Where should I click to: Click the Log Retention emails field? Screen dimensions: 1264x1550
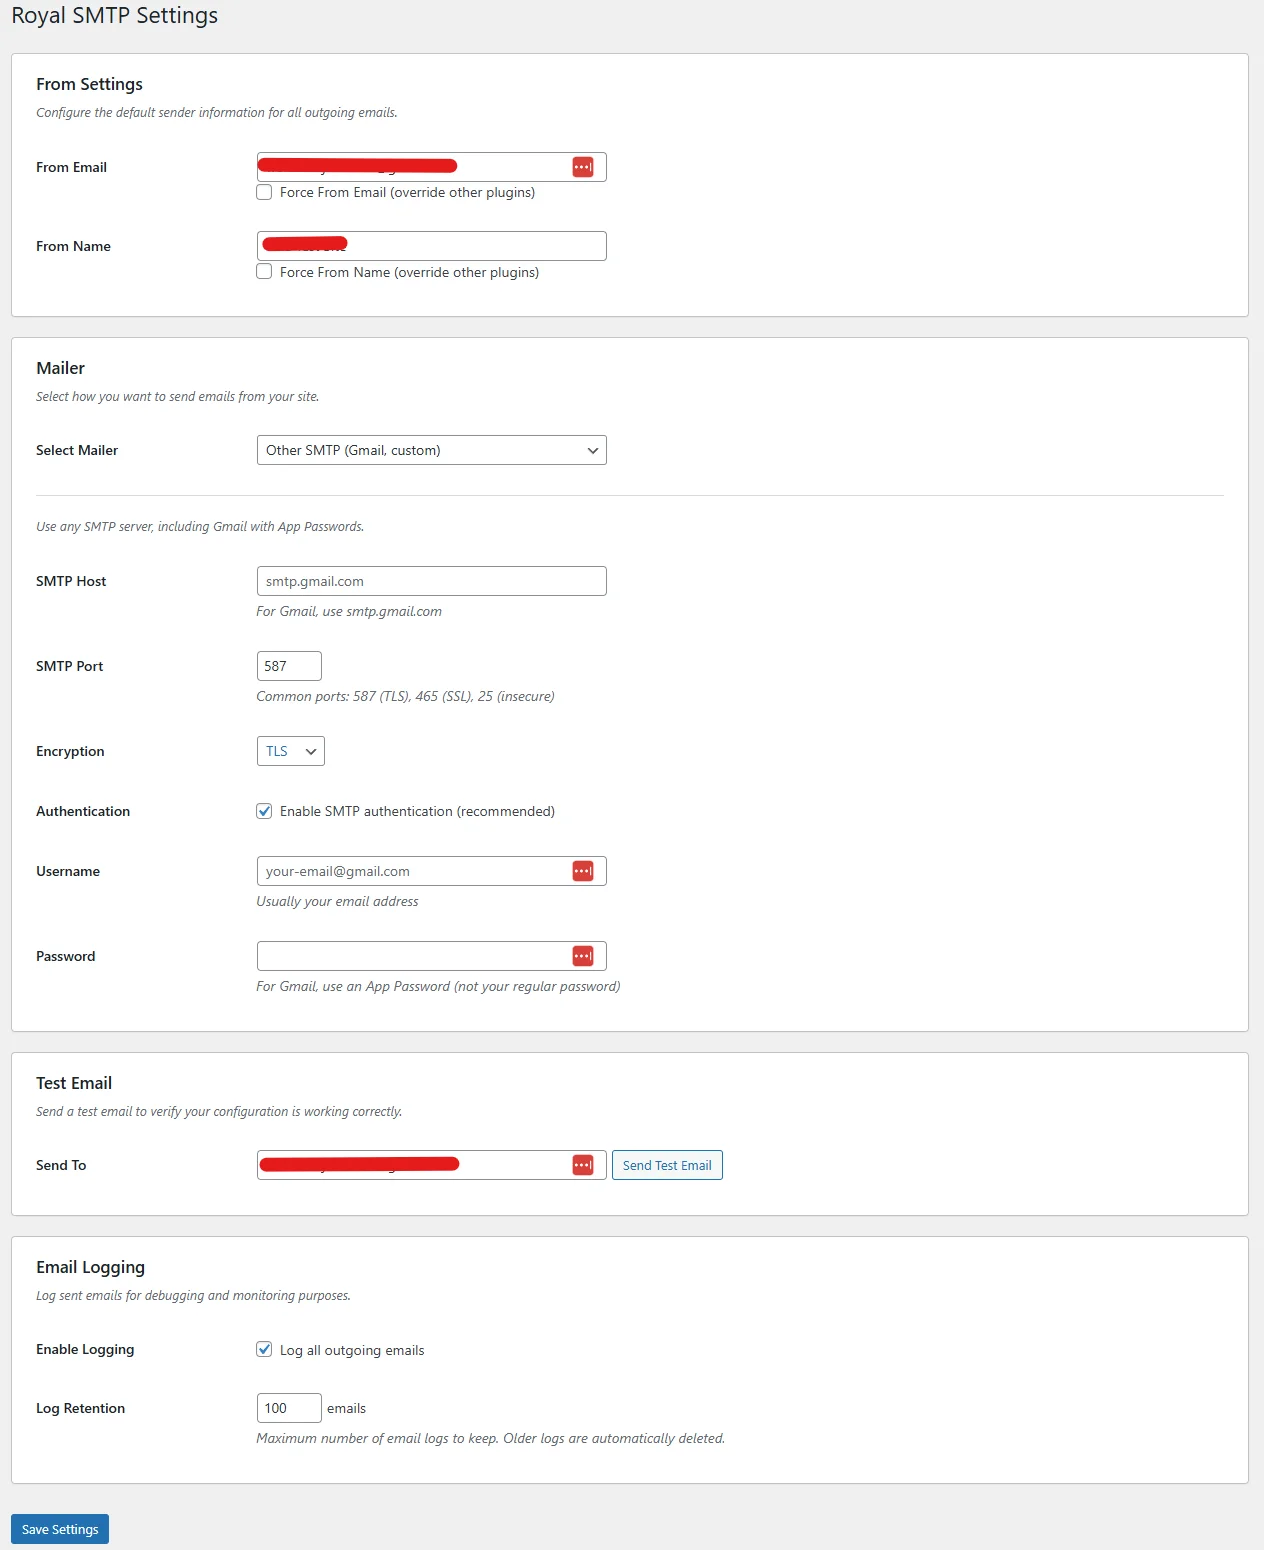click(x=288, y=1407)
